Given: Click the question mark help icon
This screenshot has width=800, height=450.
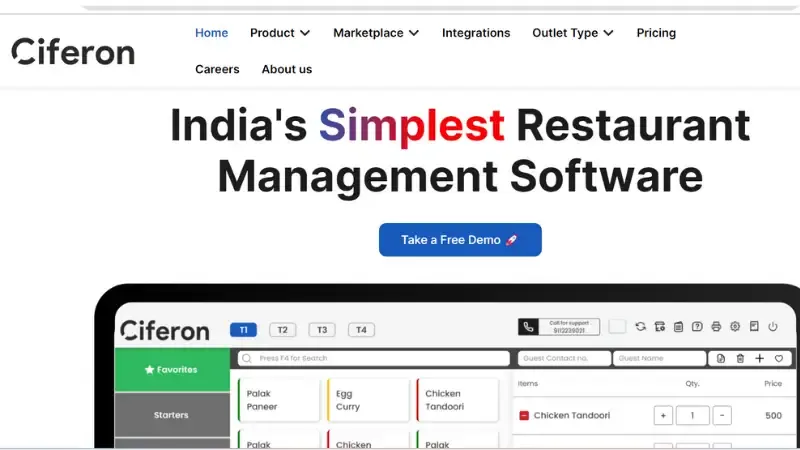Looking at the screenshot, I should [697, 327].
